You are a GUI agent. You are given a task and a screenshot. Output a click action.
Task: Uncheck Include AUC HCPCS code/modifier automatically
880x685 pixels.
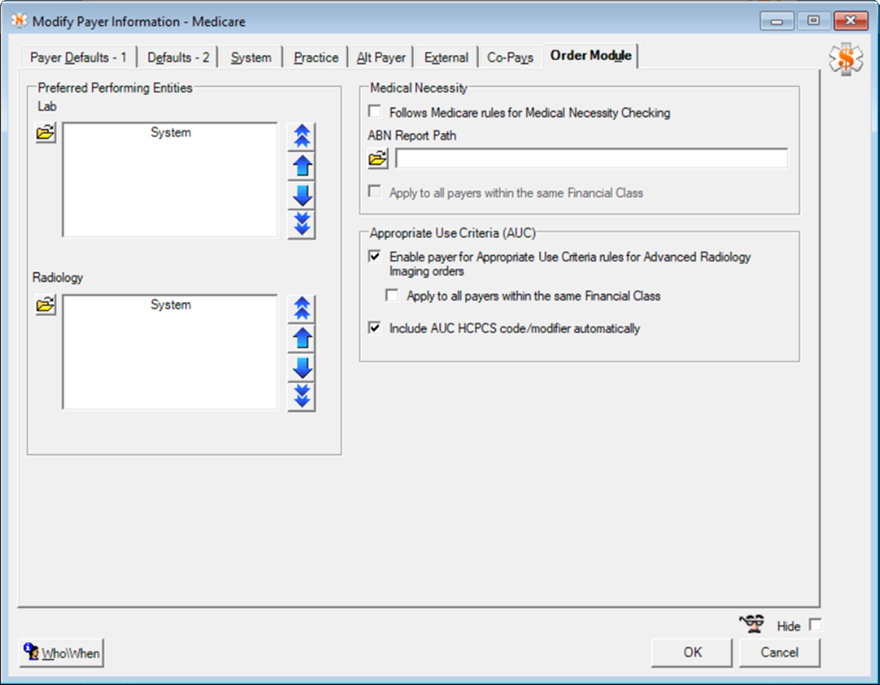pos(375,328)
